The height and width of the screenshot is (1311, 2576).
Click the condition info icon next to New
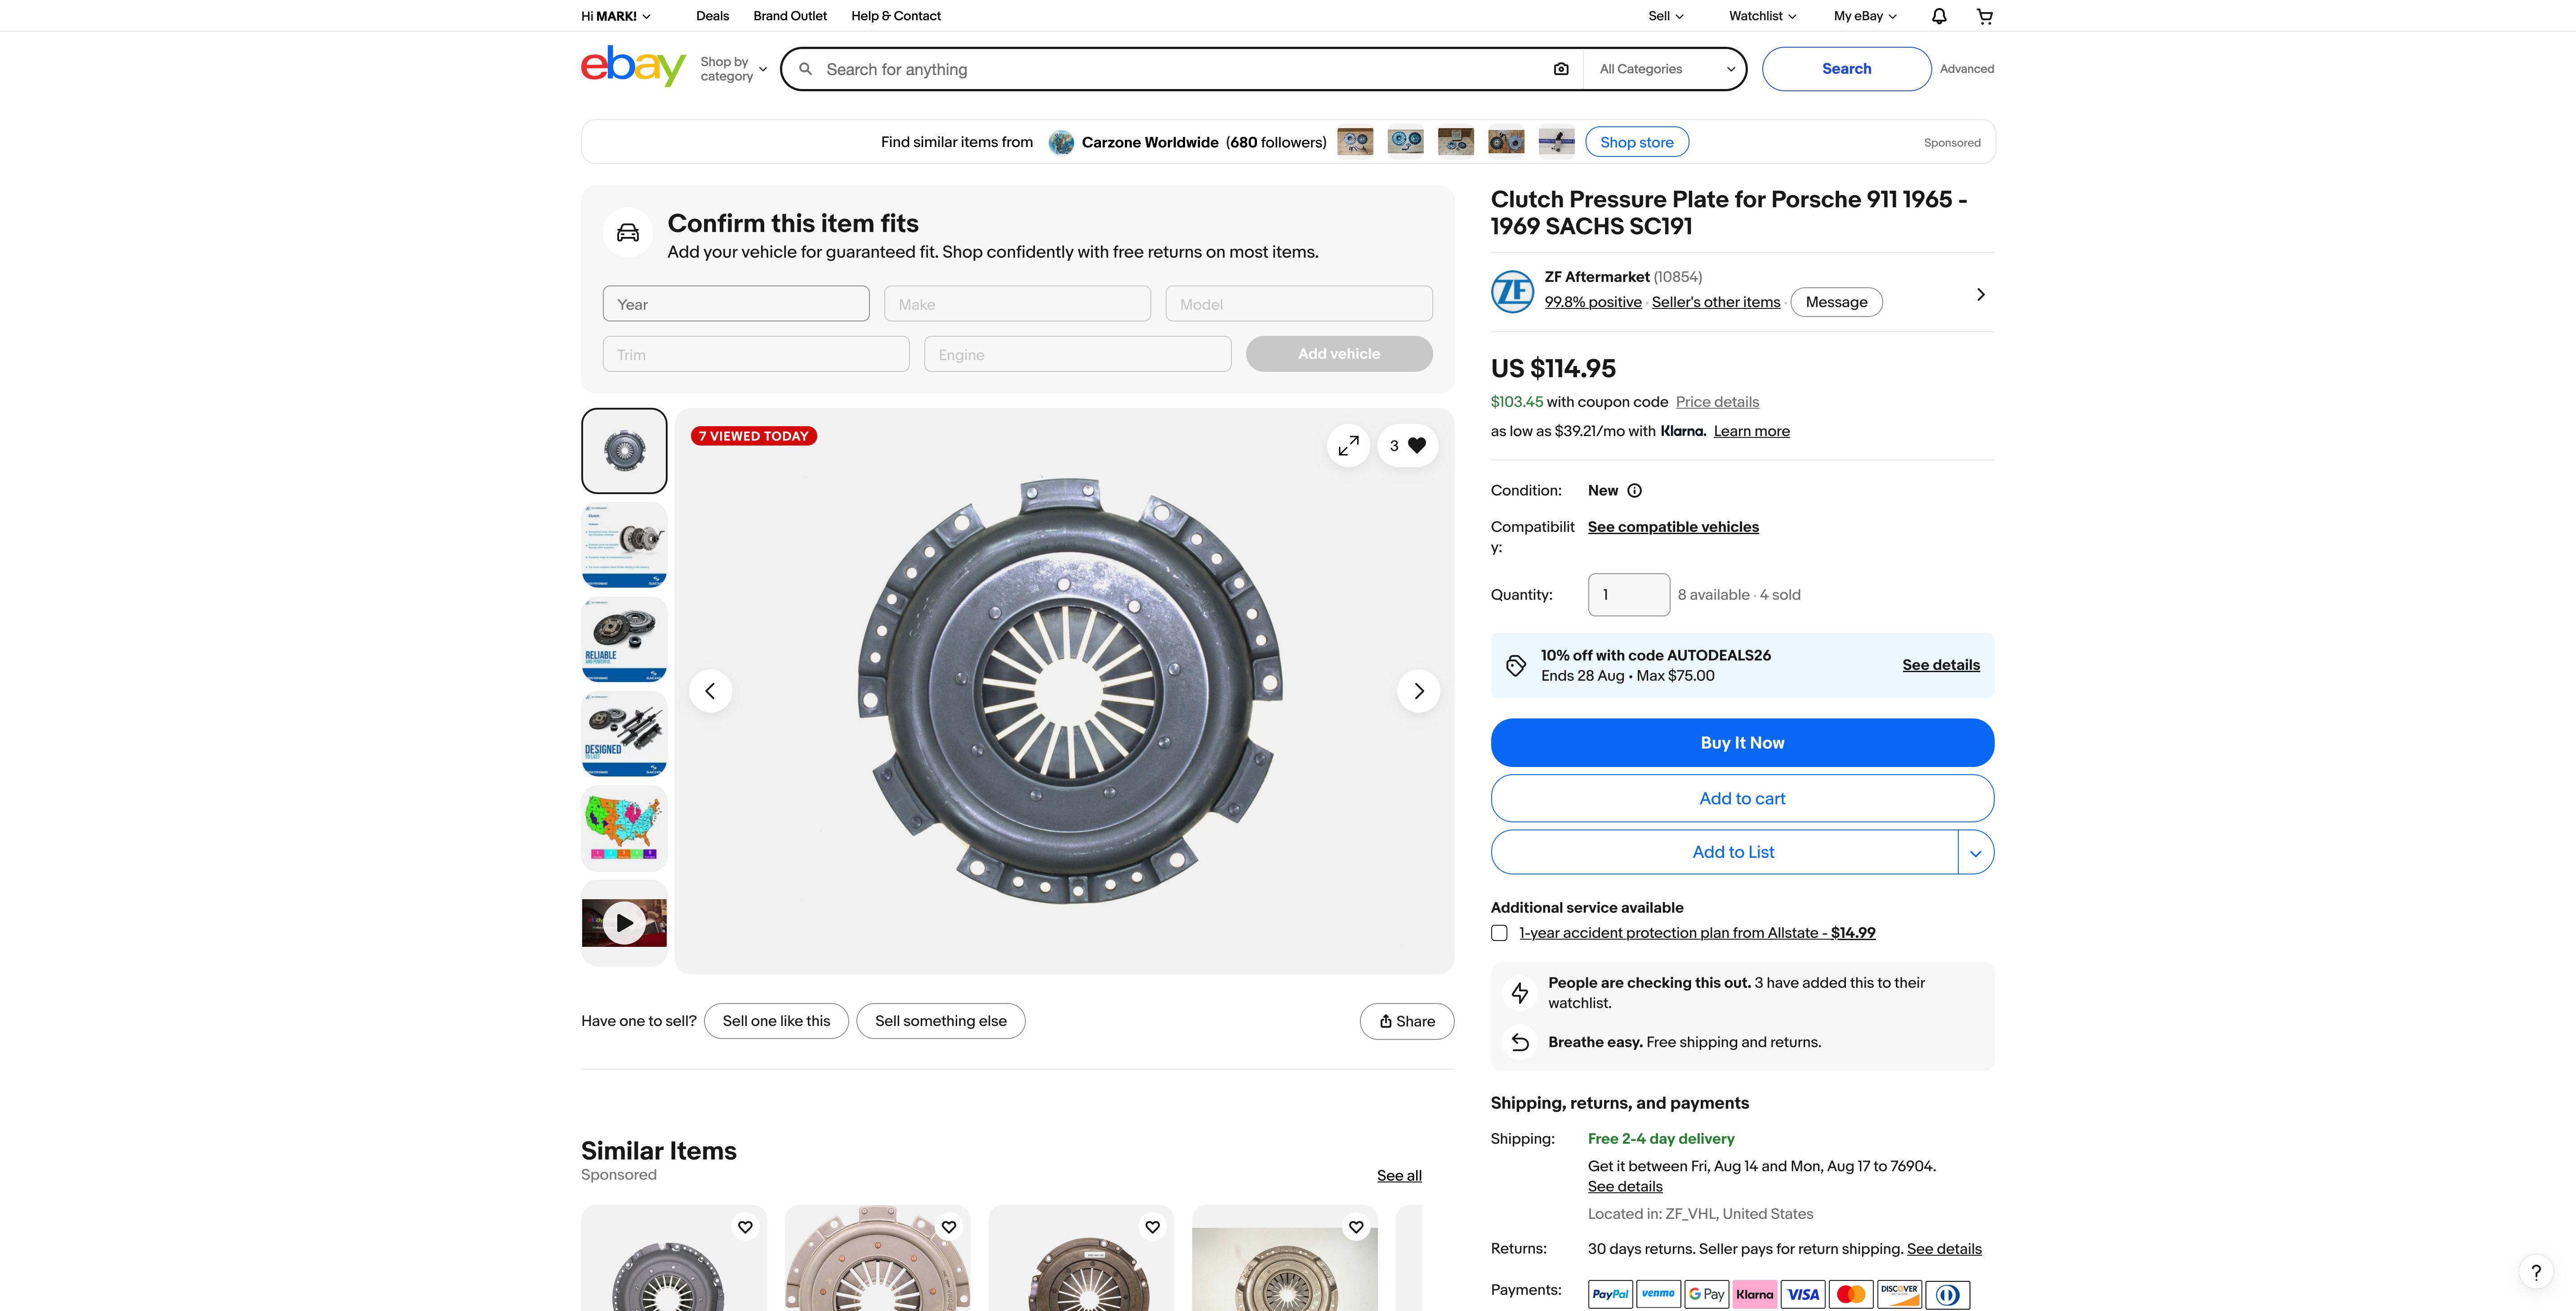[x=1634, y=491]
